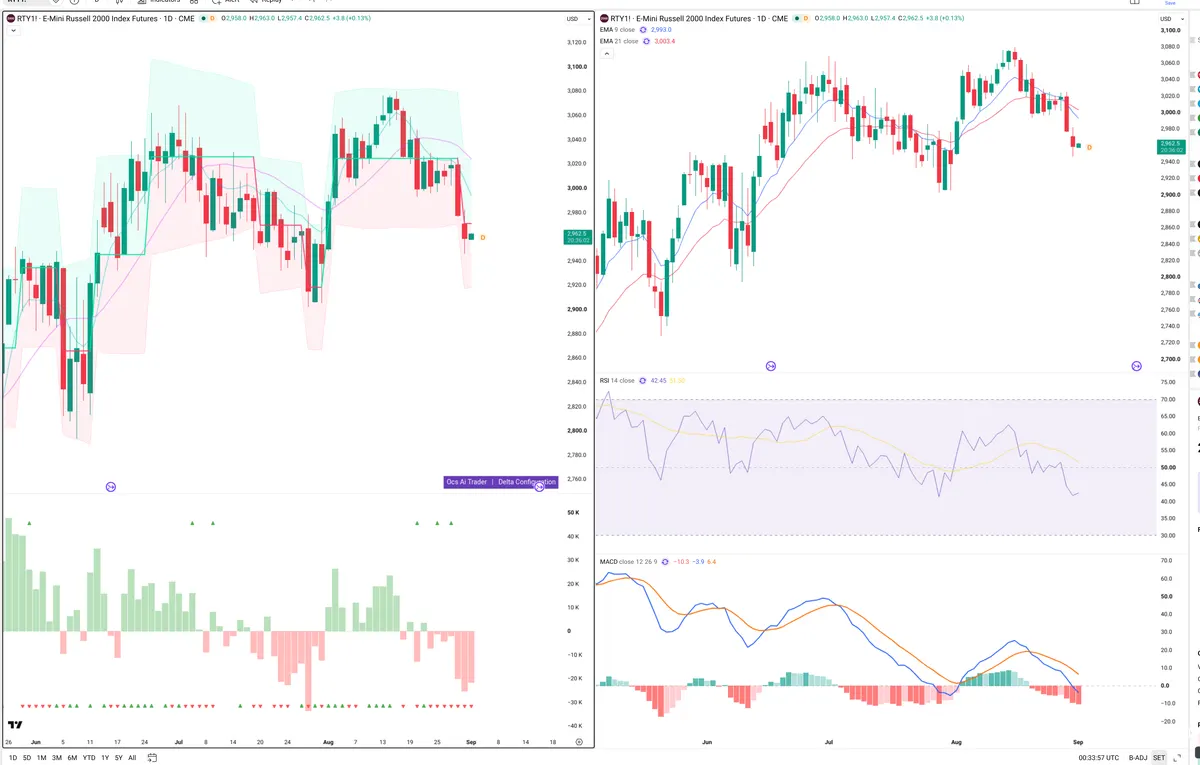The image size is (1200, 765).
Task: Toggle the SET settlement price option
Action: pyautogui.click(x=1159, y=758)
